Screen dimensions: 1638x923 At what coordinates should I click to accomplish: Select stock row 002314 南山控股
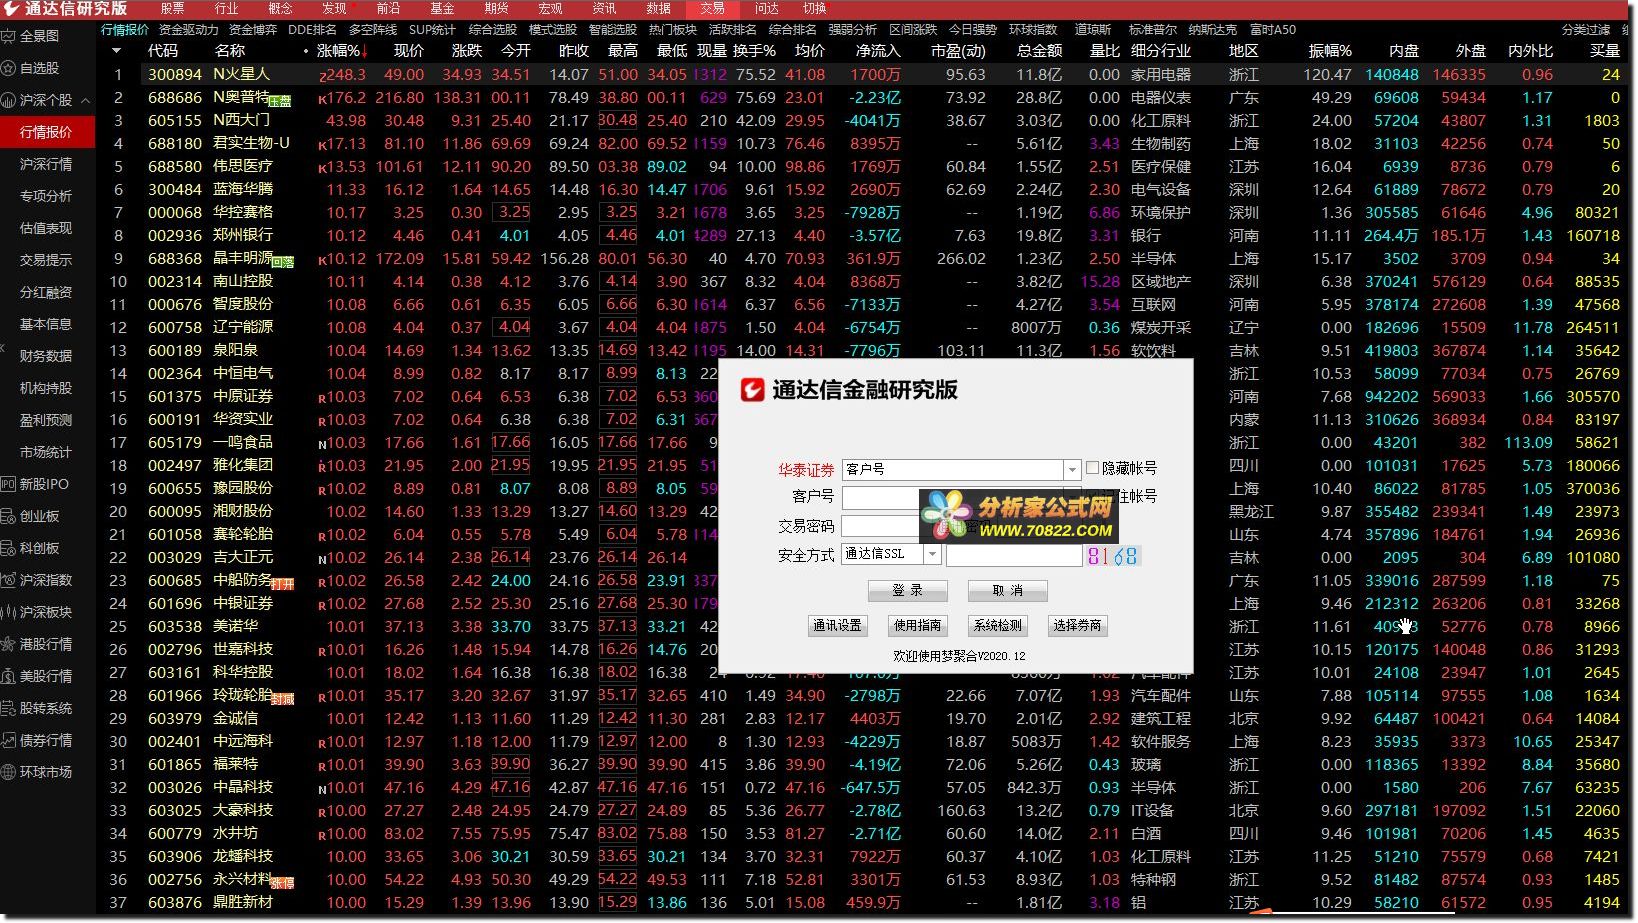click(x=868, y=281)
